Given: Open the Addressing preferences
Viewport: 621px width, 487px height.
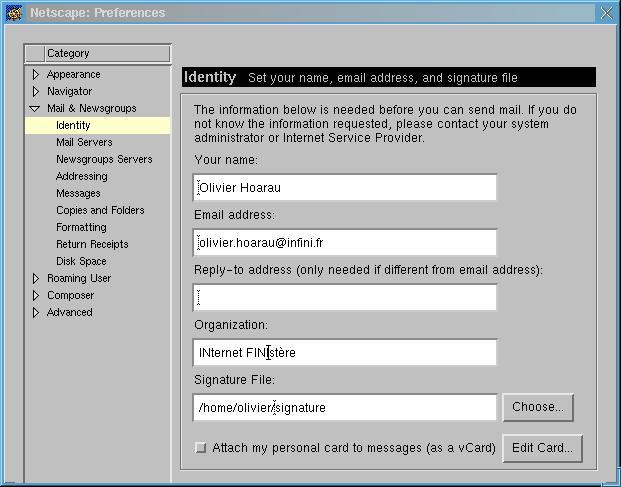Looking at the screenshot, I should (x=82, y=176).
